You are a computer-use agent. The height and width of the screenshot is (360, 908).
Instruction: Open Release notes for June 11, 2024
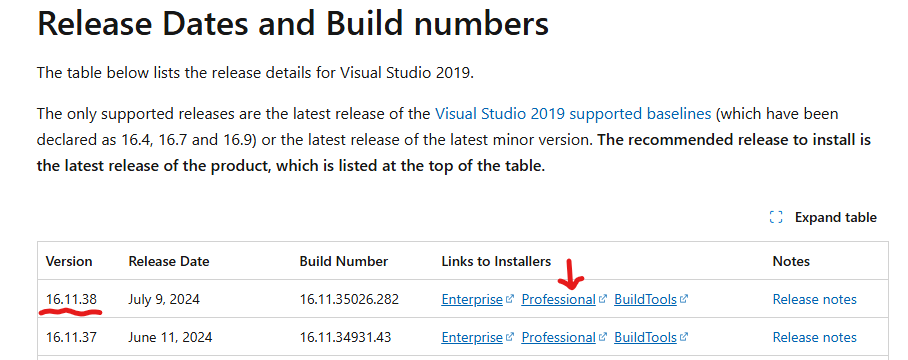point(814,337)
